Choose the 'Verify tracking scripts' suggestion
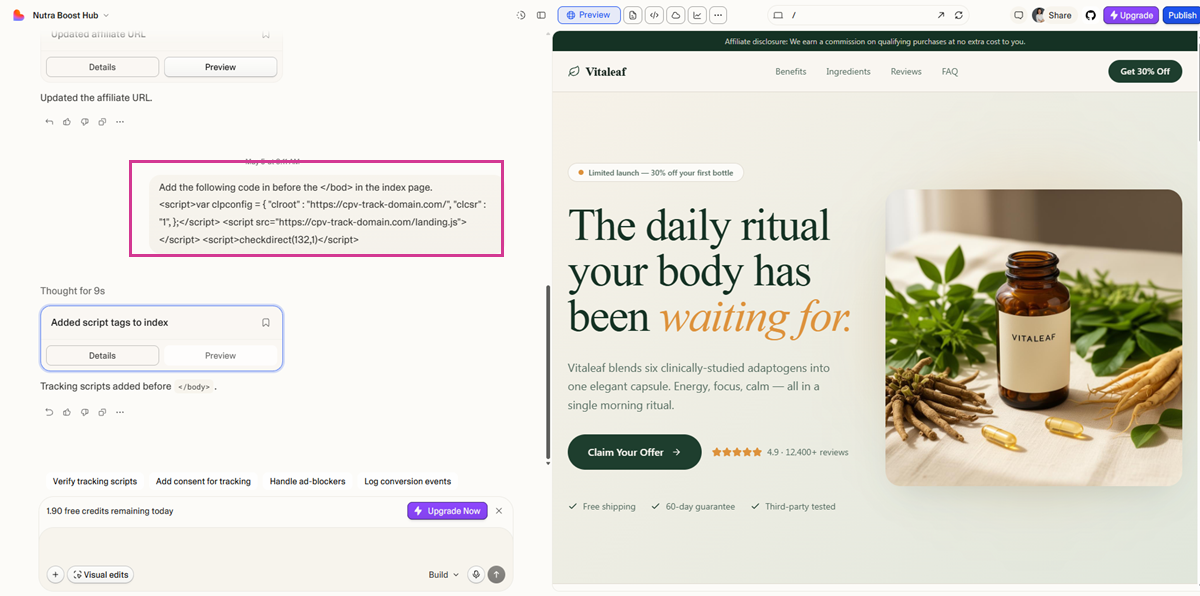Viewport: 1200px width, 596px height. 95,481
